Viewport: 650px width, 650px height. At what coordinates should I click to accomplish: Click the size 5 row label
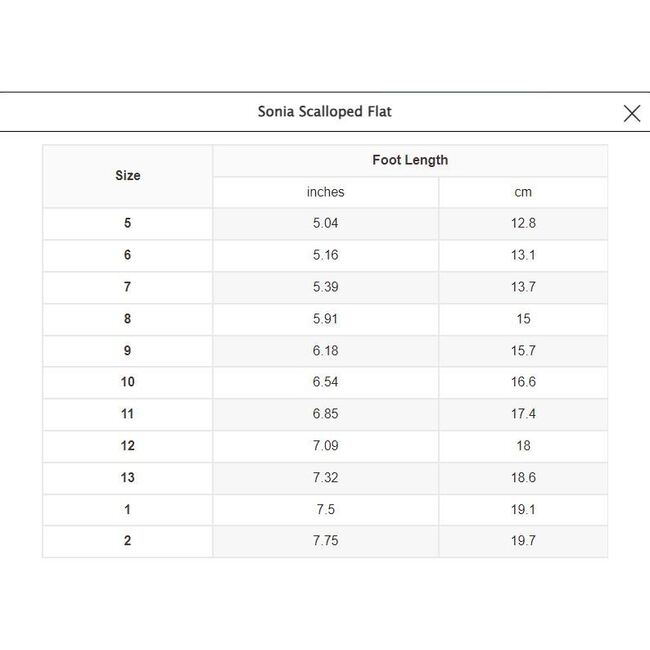[128, 223]
